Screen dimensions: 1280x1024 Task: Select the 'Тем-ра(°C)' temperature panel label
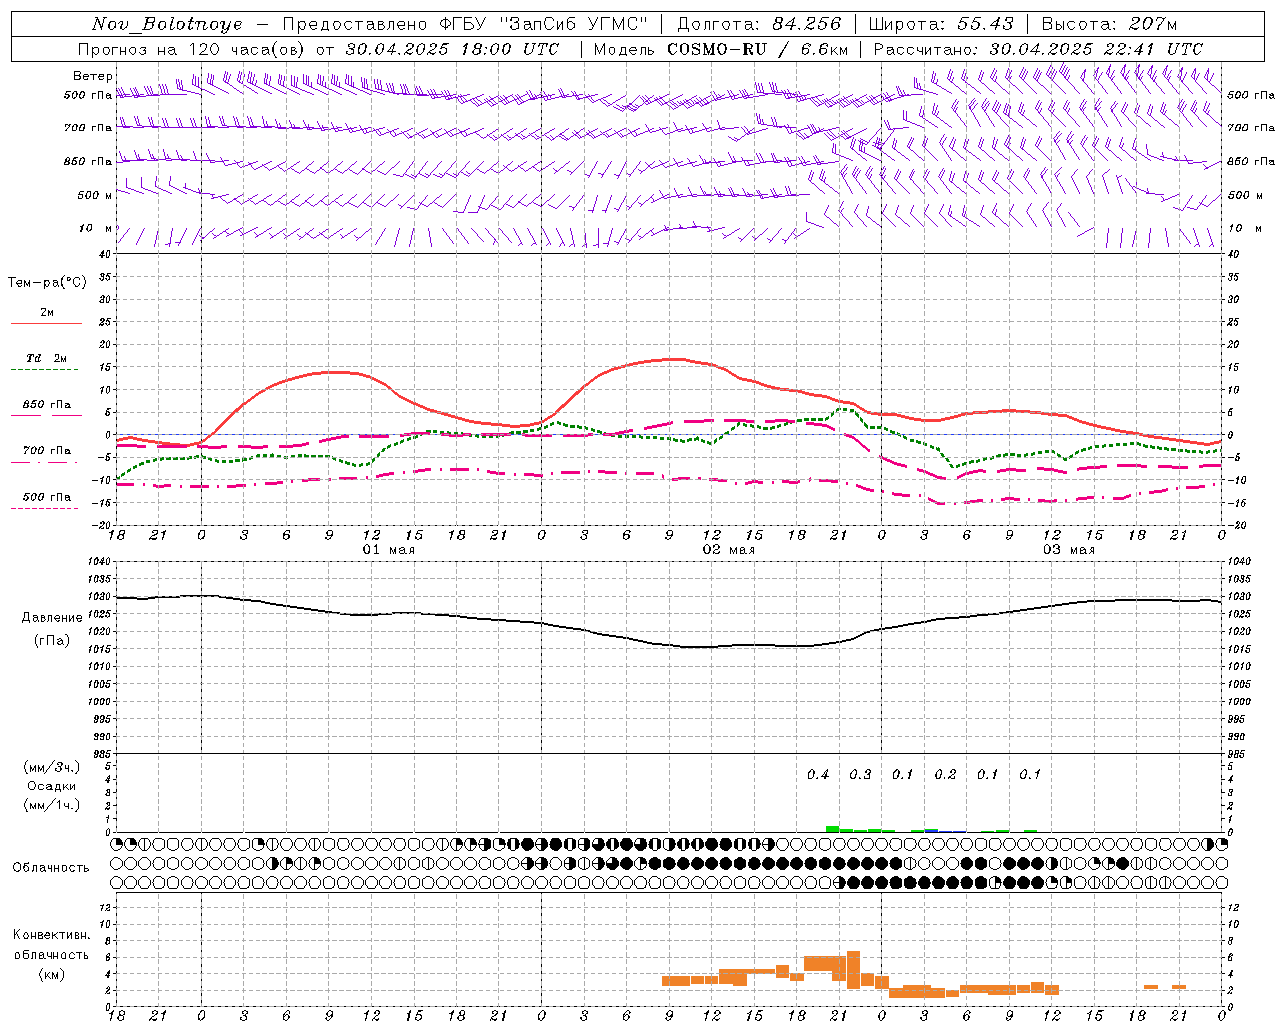[x=47, y=283]
